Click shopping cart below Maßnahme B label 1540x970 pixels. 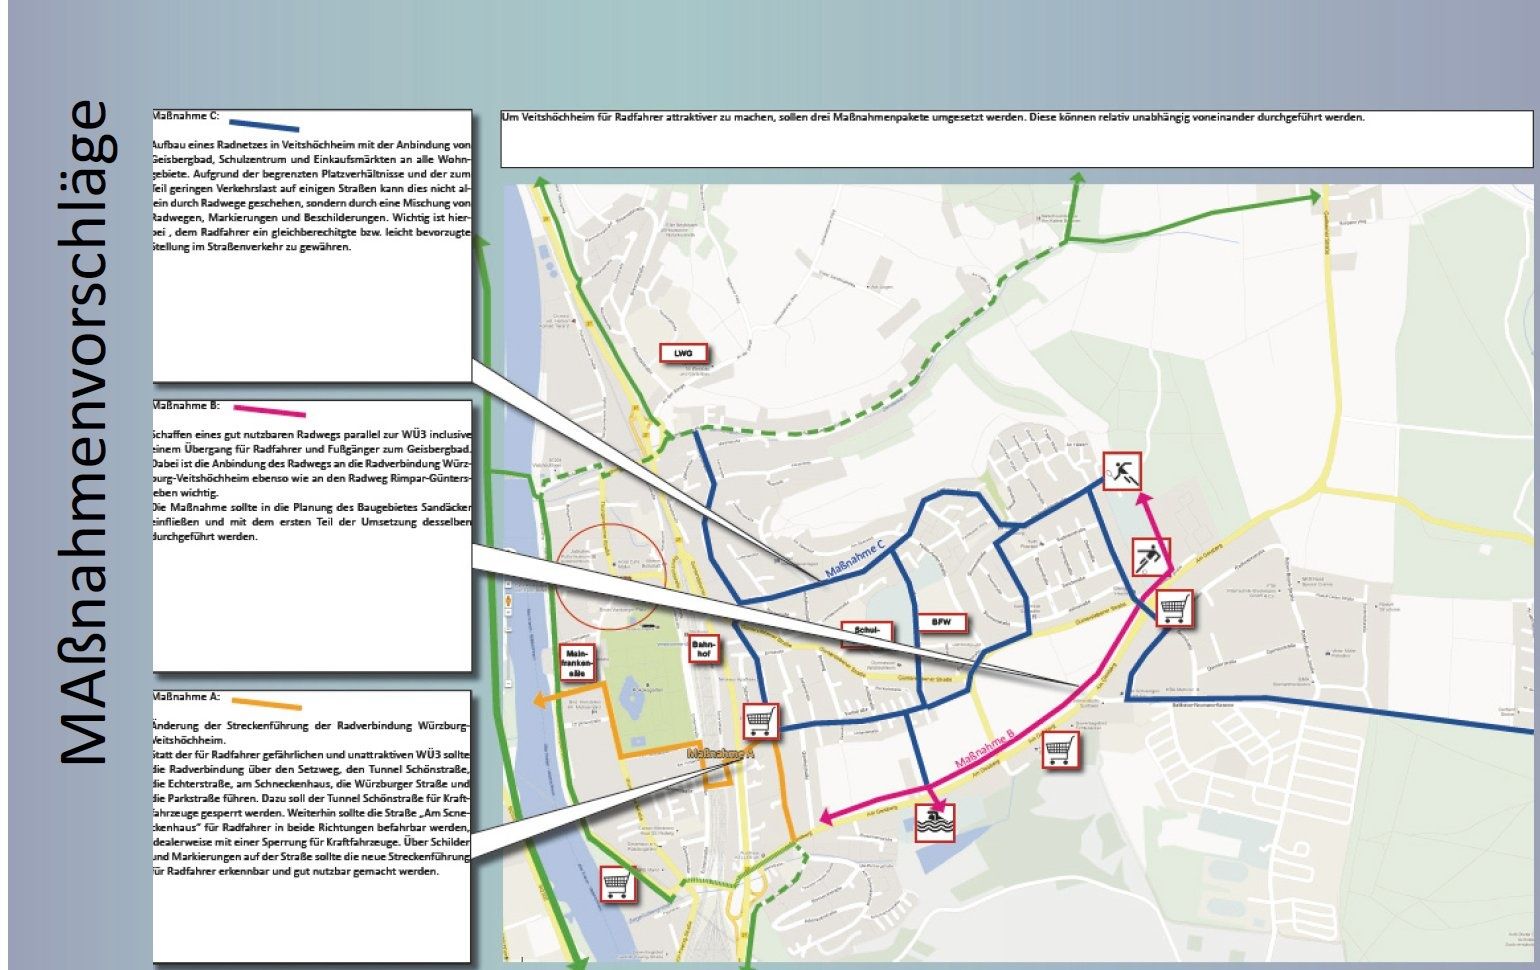[1060, 748]
